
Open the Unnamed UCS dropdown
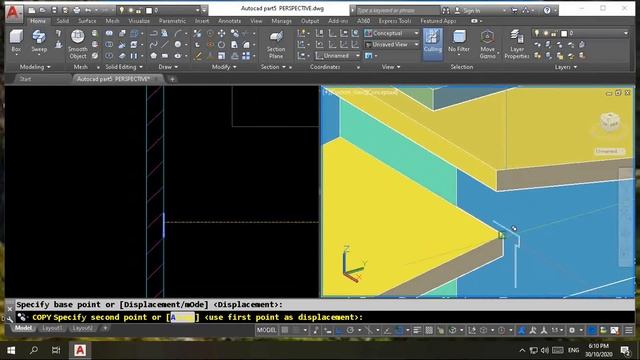(338, 56)
